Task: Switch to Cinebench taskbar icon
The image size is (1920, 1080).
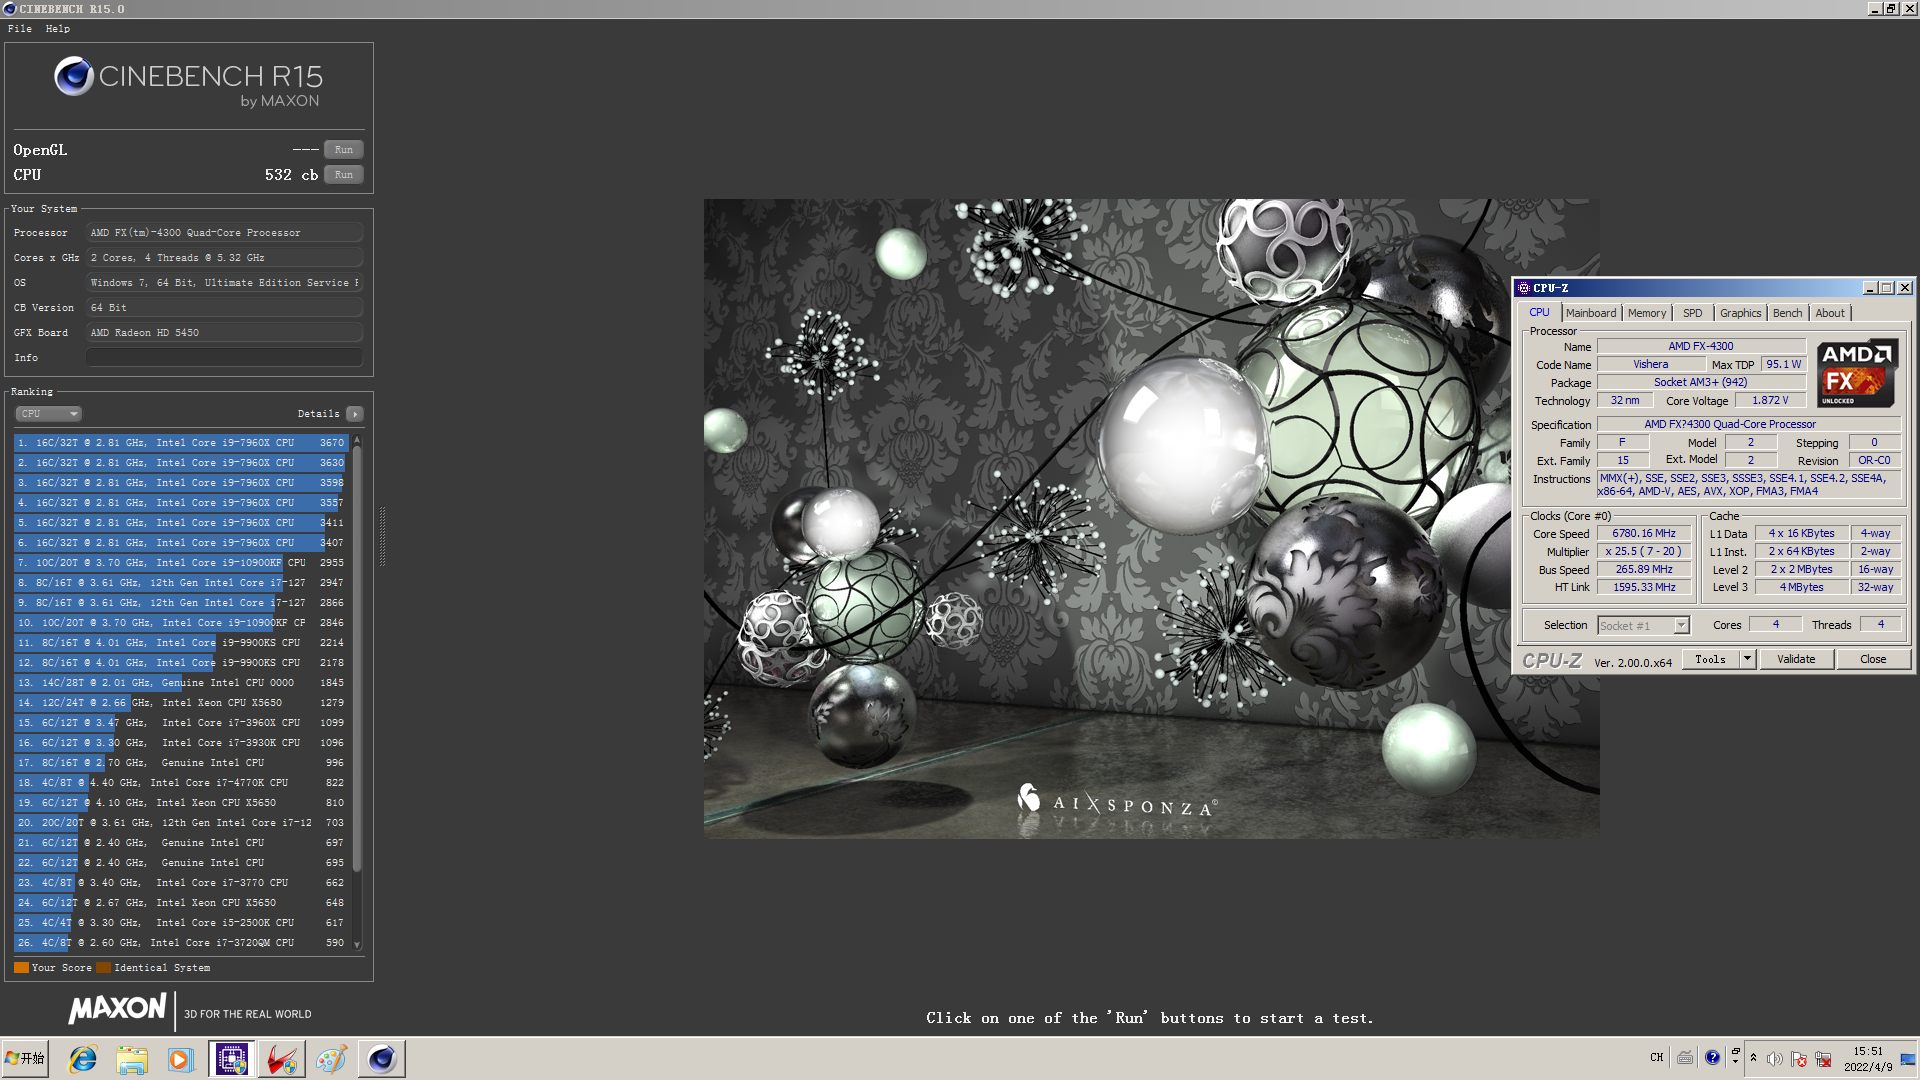Action: (x=382, y=1059)
